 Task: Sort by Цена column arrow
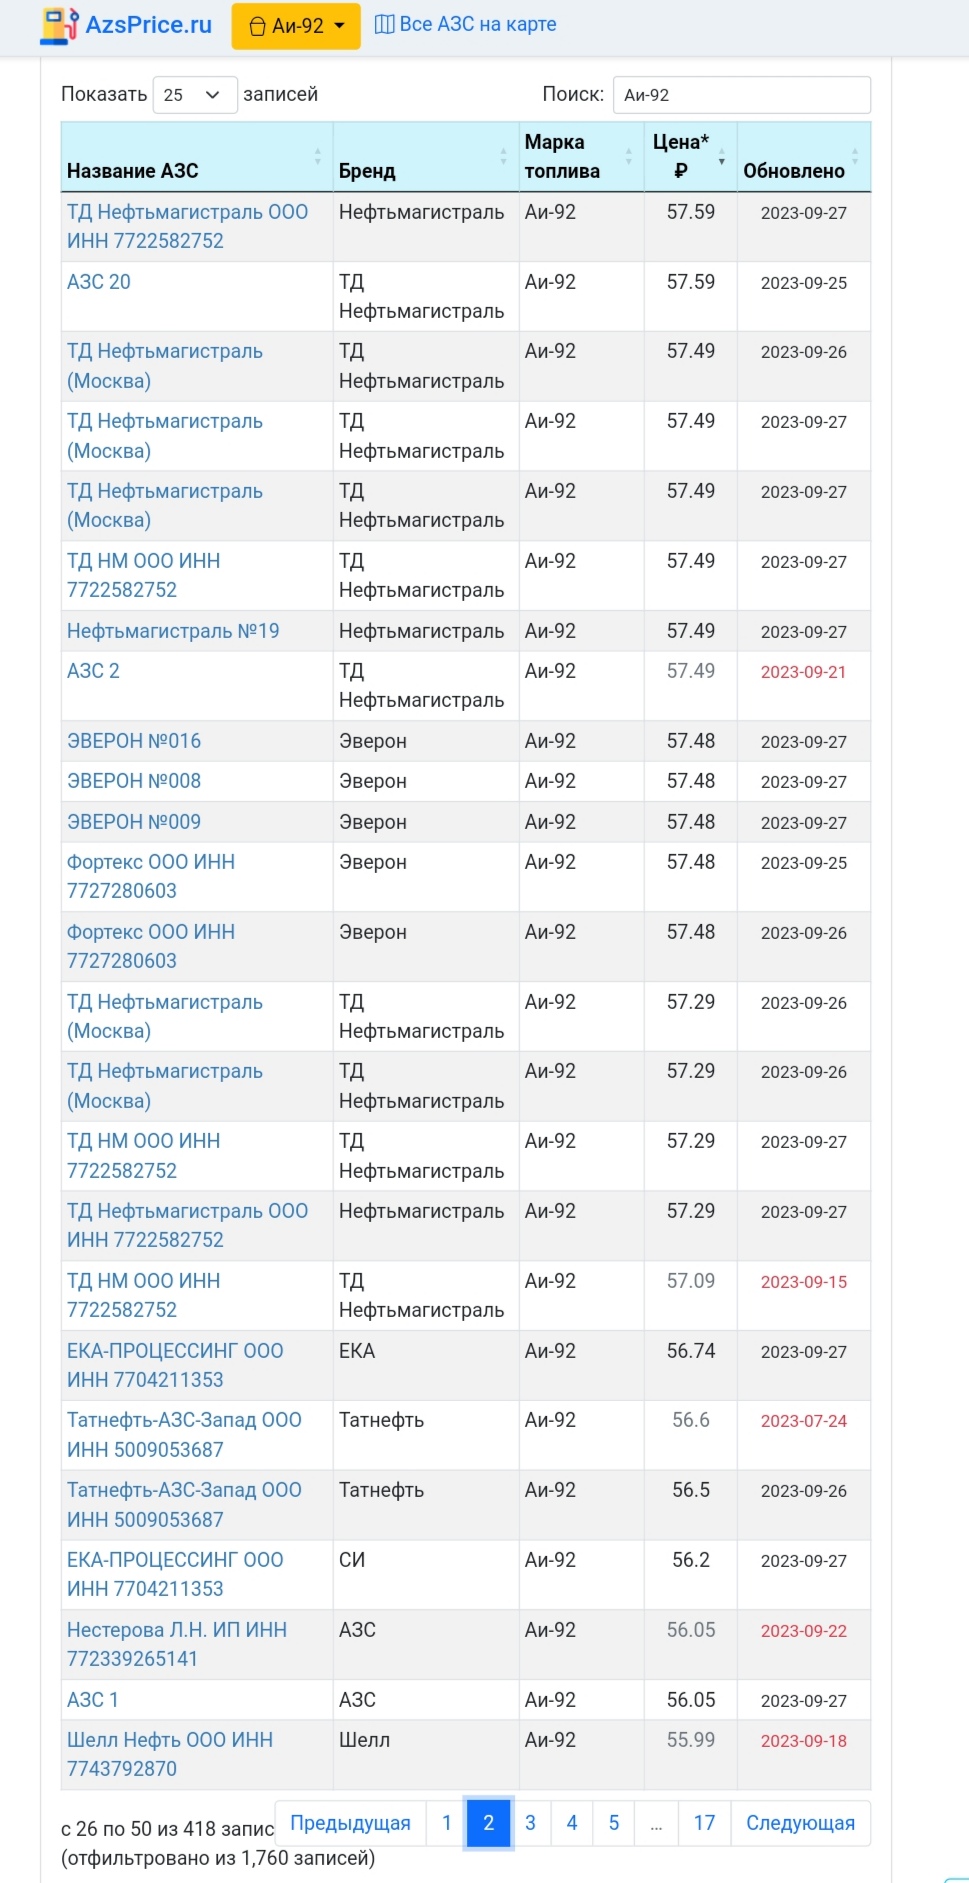tap(721, 156)
